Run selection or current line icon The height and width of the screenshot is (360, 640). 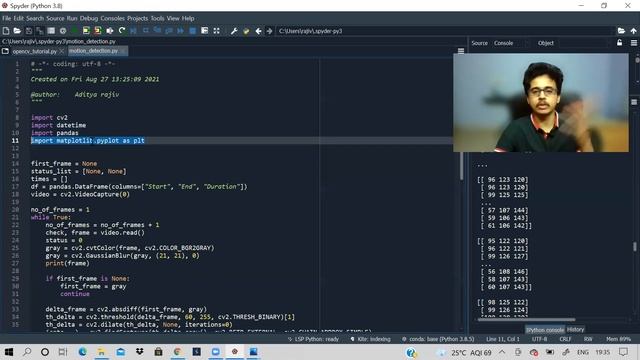[x=110, y=31]
